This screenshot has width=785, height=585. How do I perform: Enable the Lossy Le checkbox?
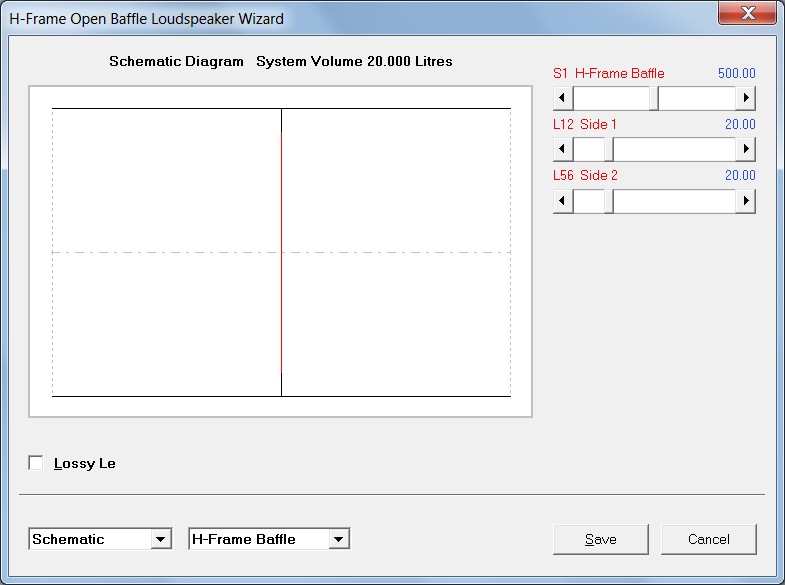coord(36,463)
